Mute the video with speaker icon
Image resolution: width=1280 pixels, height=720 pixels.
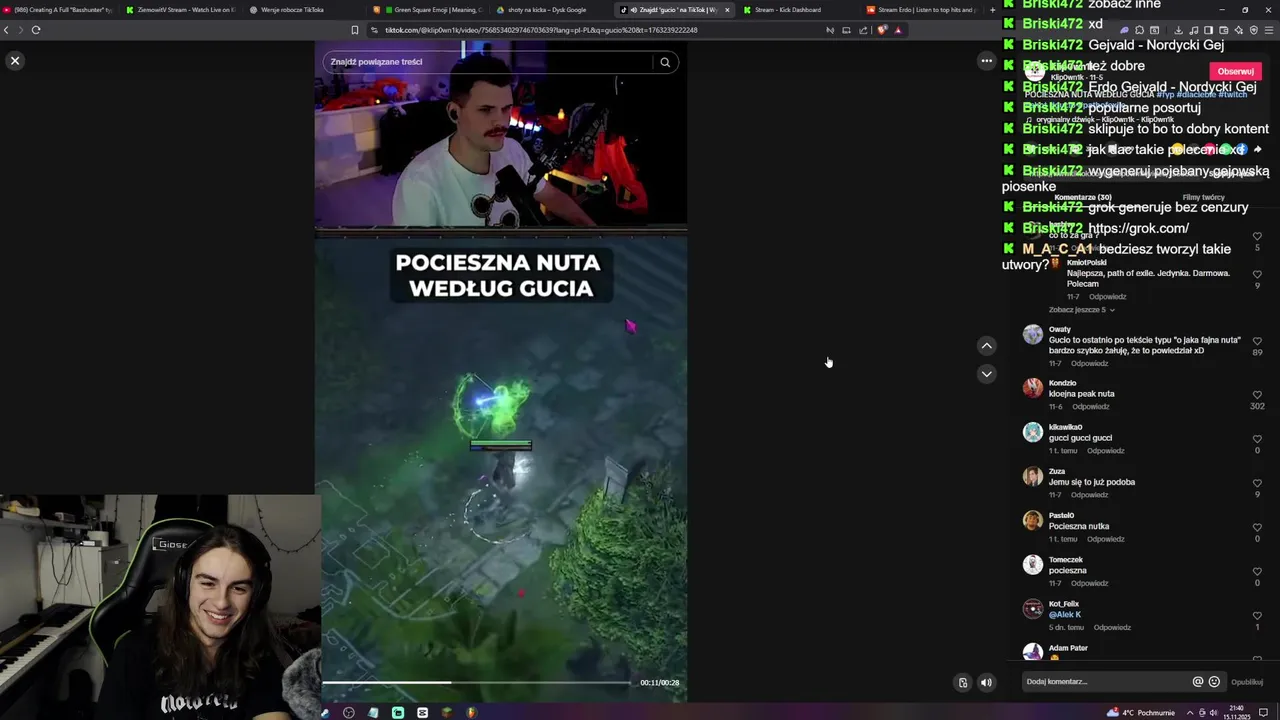986,683
